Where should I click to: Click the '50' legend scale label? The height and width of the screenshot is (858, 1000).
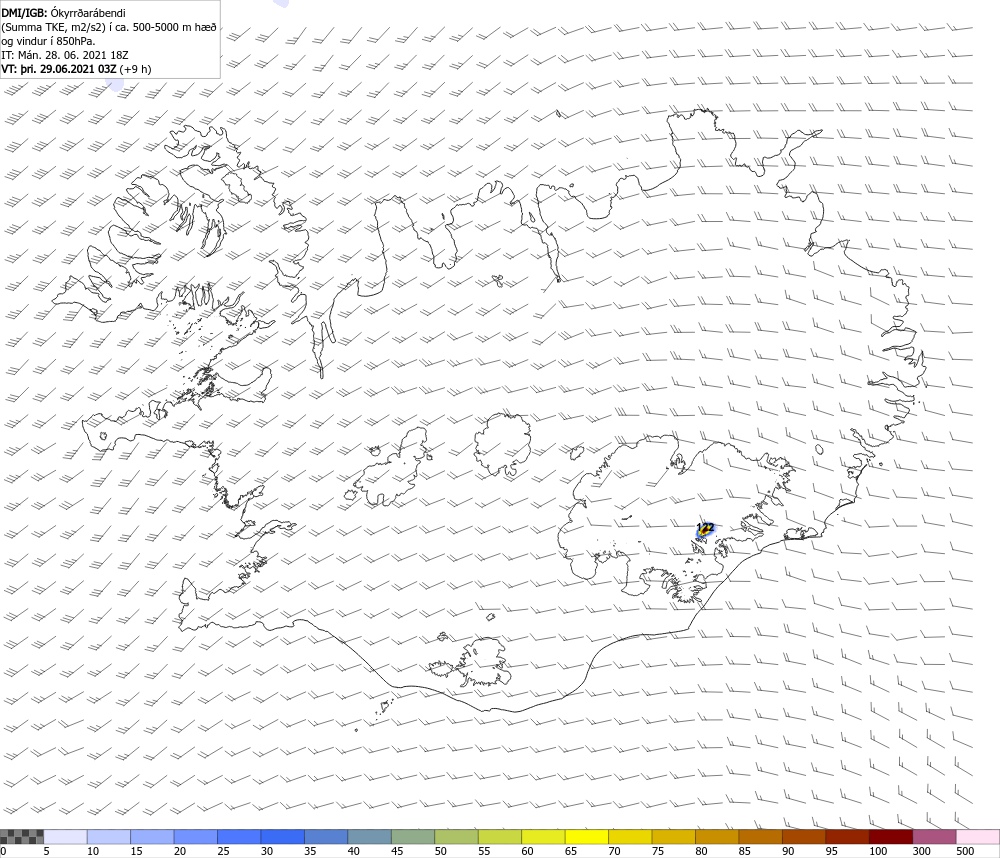[440, 851]
